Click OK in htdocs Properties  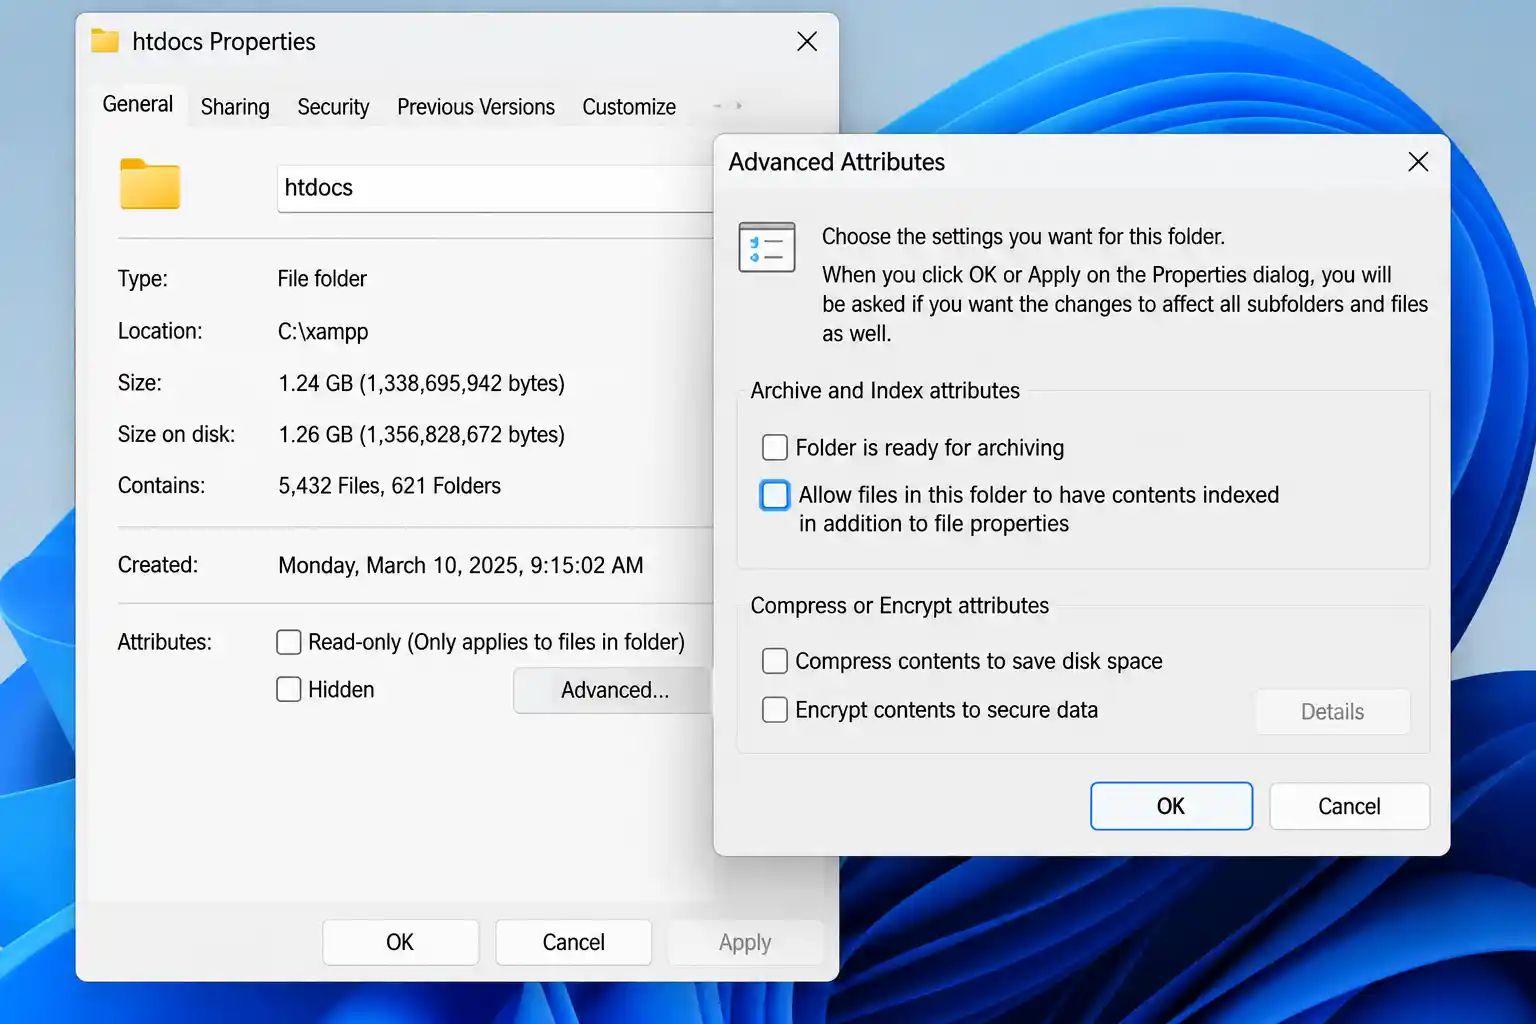pos(400,942)
